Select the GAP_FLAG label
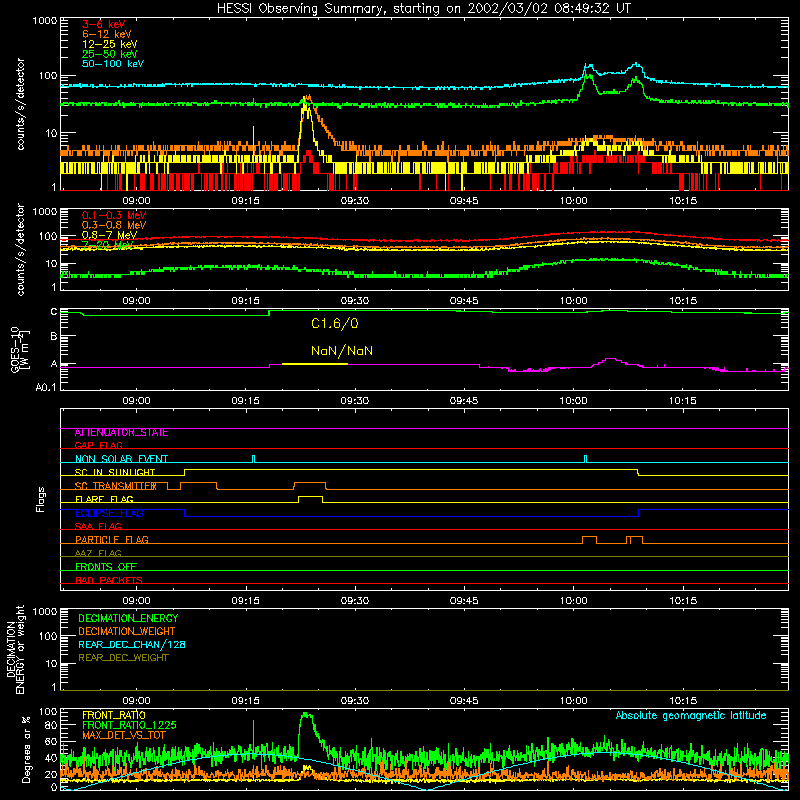The width and height of the screenshot is (800, 800). pyautogui.click(x=98, y=445)
